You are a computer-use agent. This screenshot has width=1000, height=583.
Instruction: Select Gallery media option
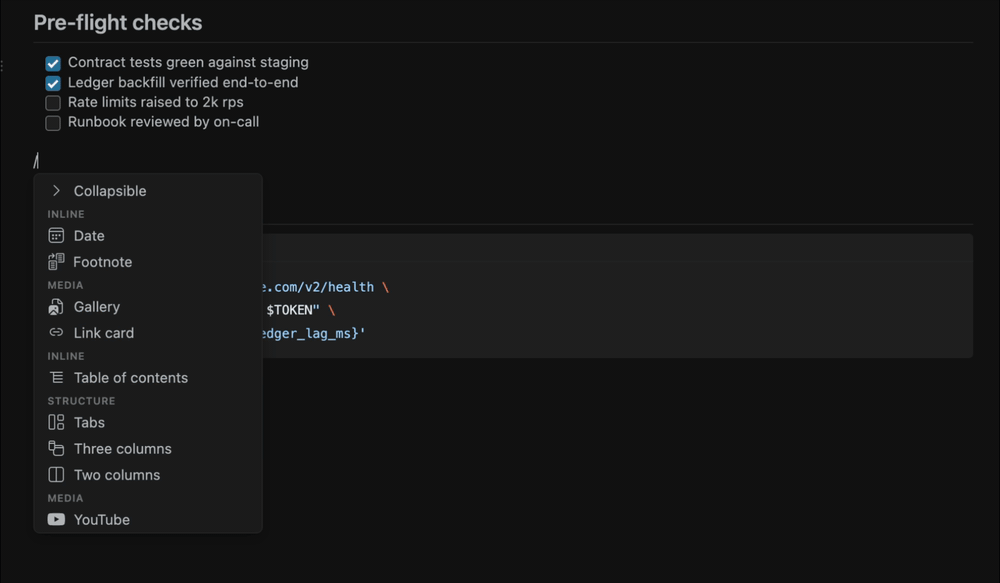click(x=148, y=307)
